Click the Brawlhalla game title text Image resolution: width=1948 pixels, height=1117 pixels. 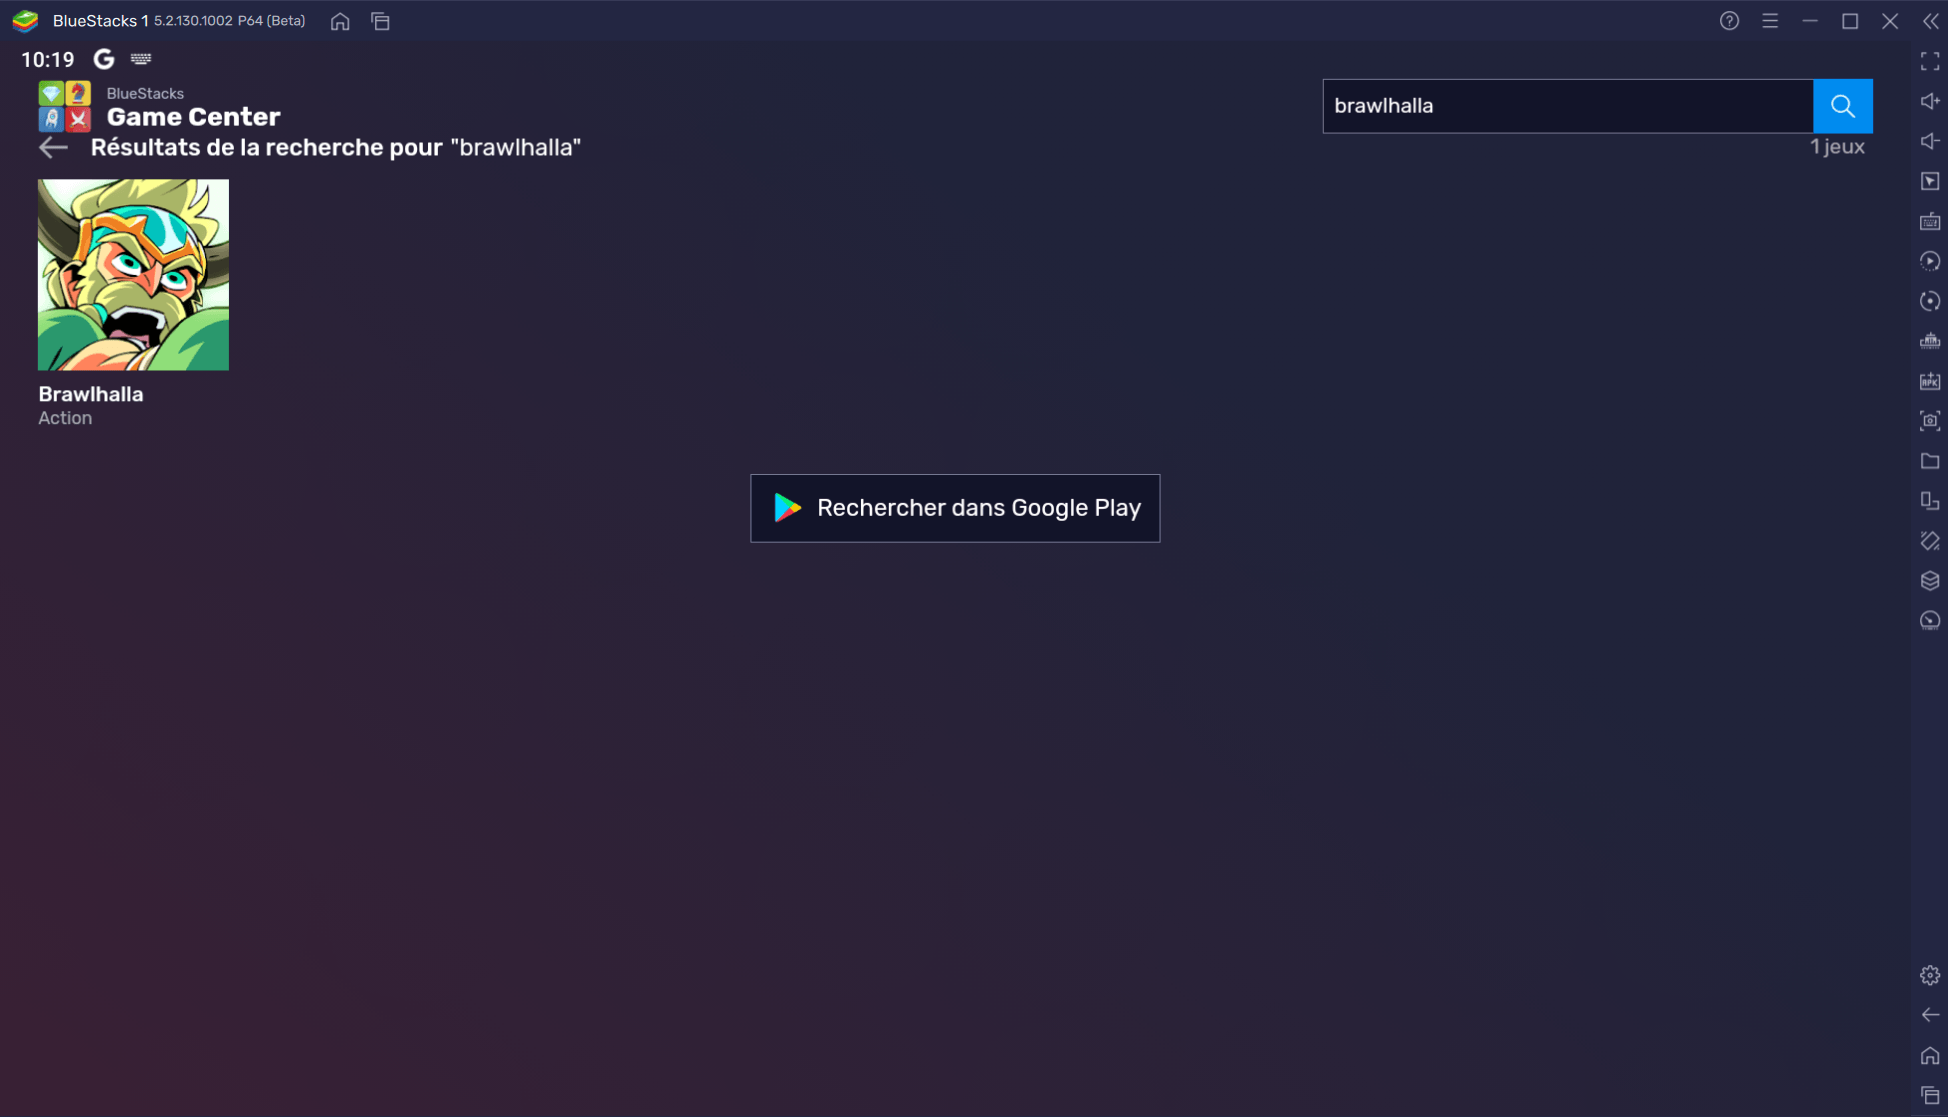coord(91,394)
